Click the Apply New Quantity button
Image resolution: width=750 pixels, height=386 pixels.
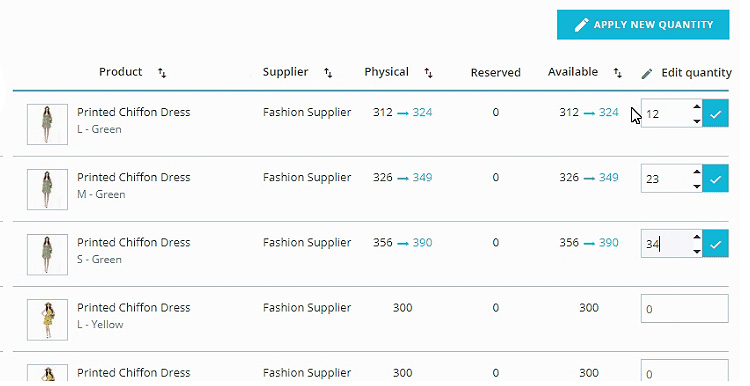tap(643, 25)
